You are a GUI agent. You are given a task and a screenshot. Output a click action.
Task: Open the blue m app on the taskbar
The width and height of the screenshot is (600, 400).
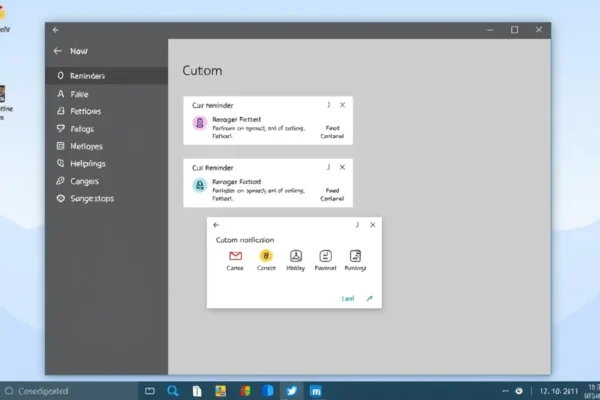point(316,391)
